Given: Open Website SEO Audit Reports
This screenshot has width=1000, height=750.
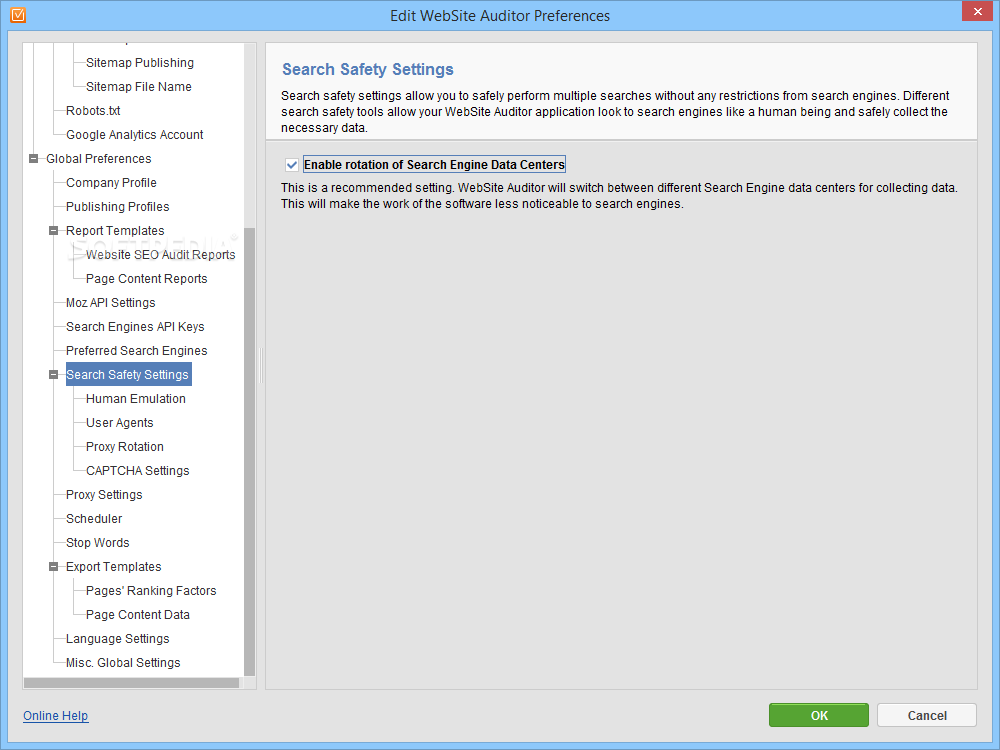Looking at the screenshot, I should pos(161,255).
